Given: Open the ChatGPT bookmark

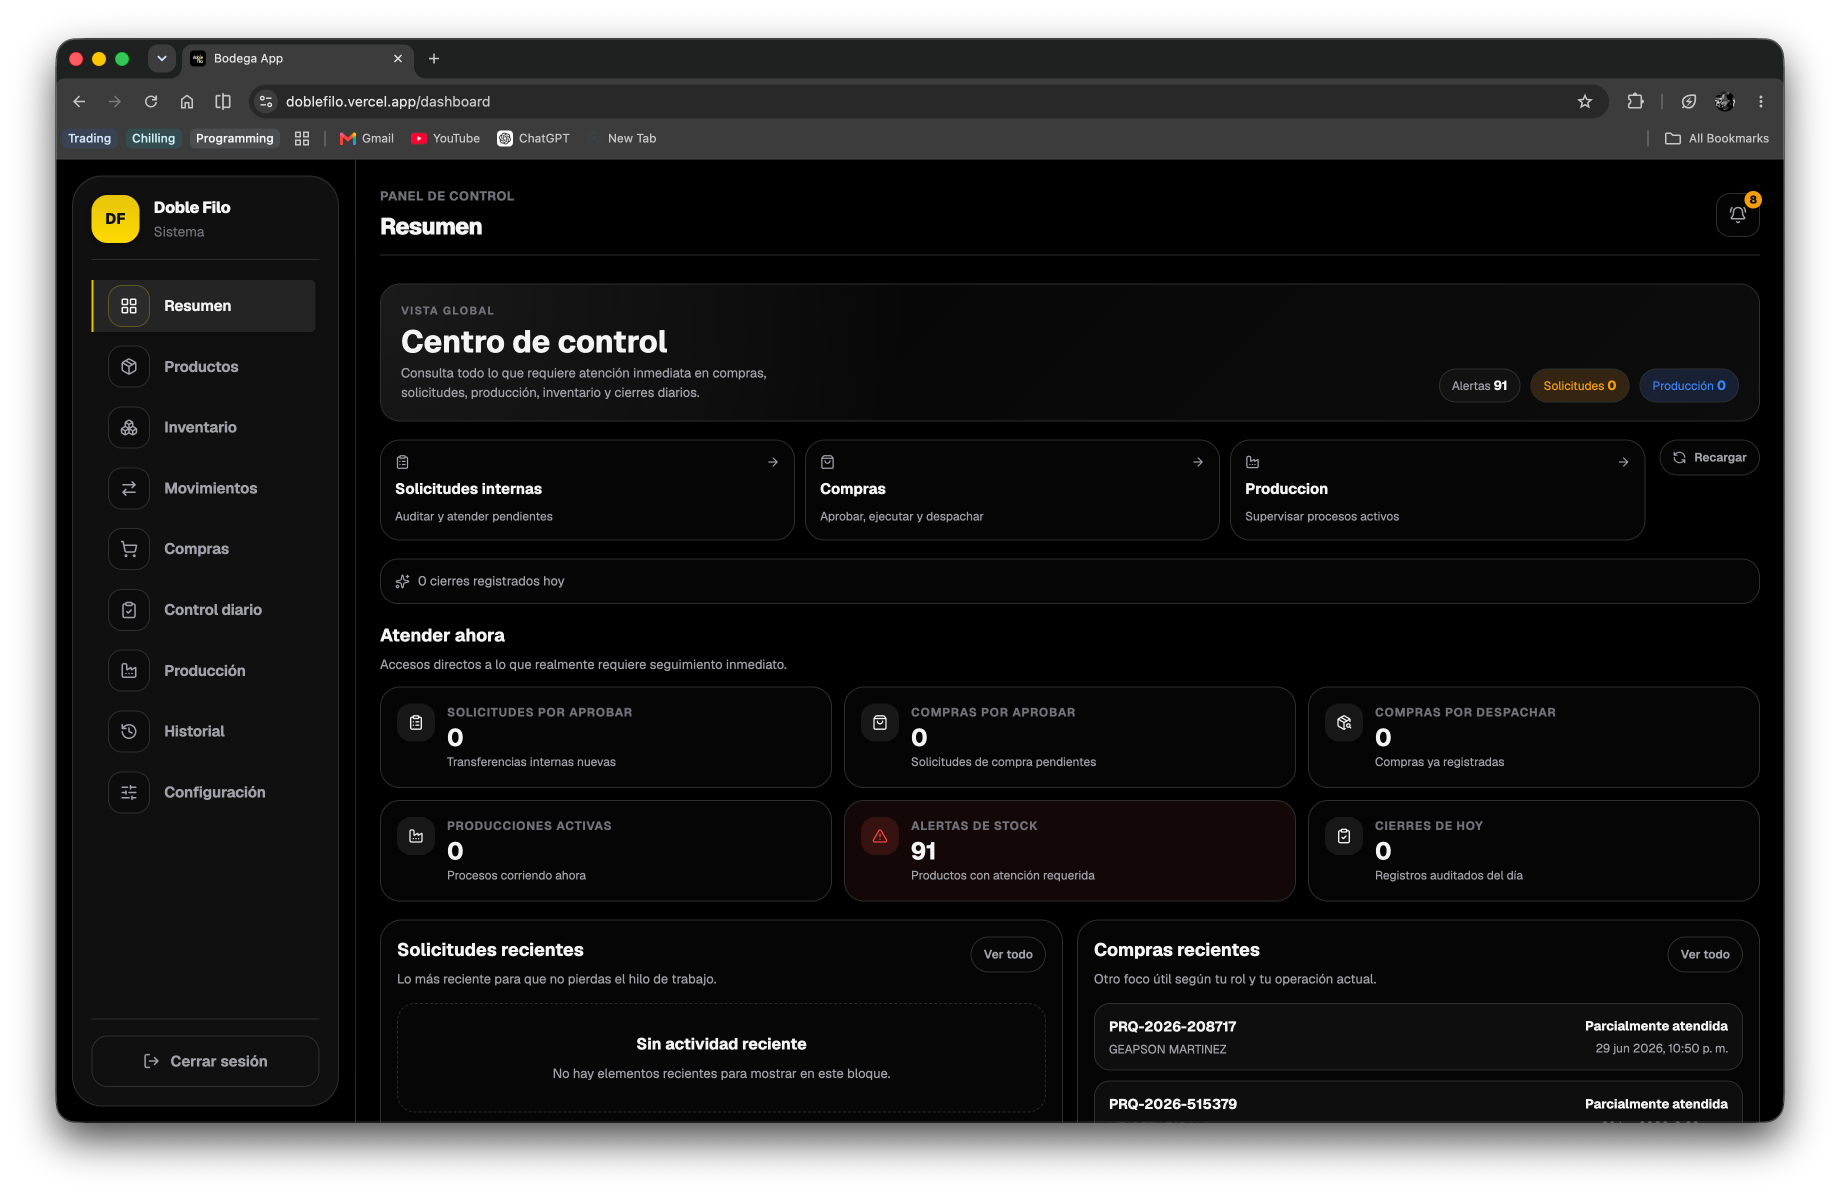Looking at the screenshot, I should [x=534, y=139].
